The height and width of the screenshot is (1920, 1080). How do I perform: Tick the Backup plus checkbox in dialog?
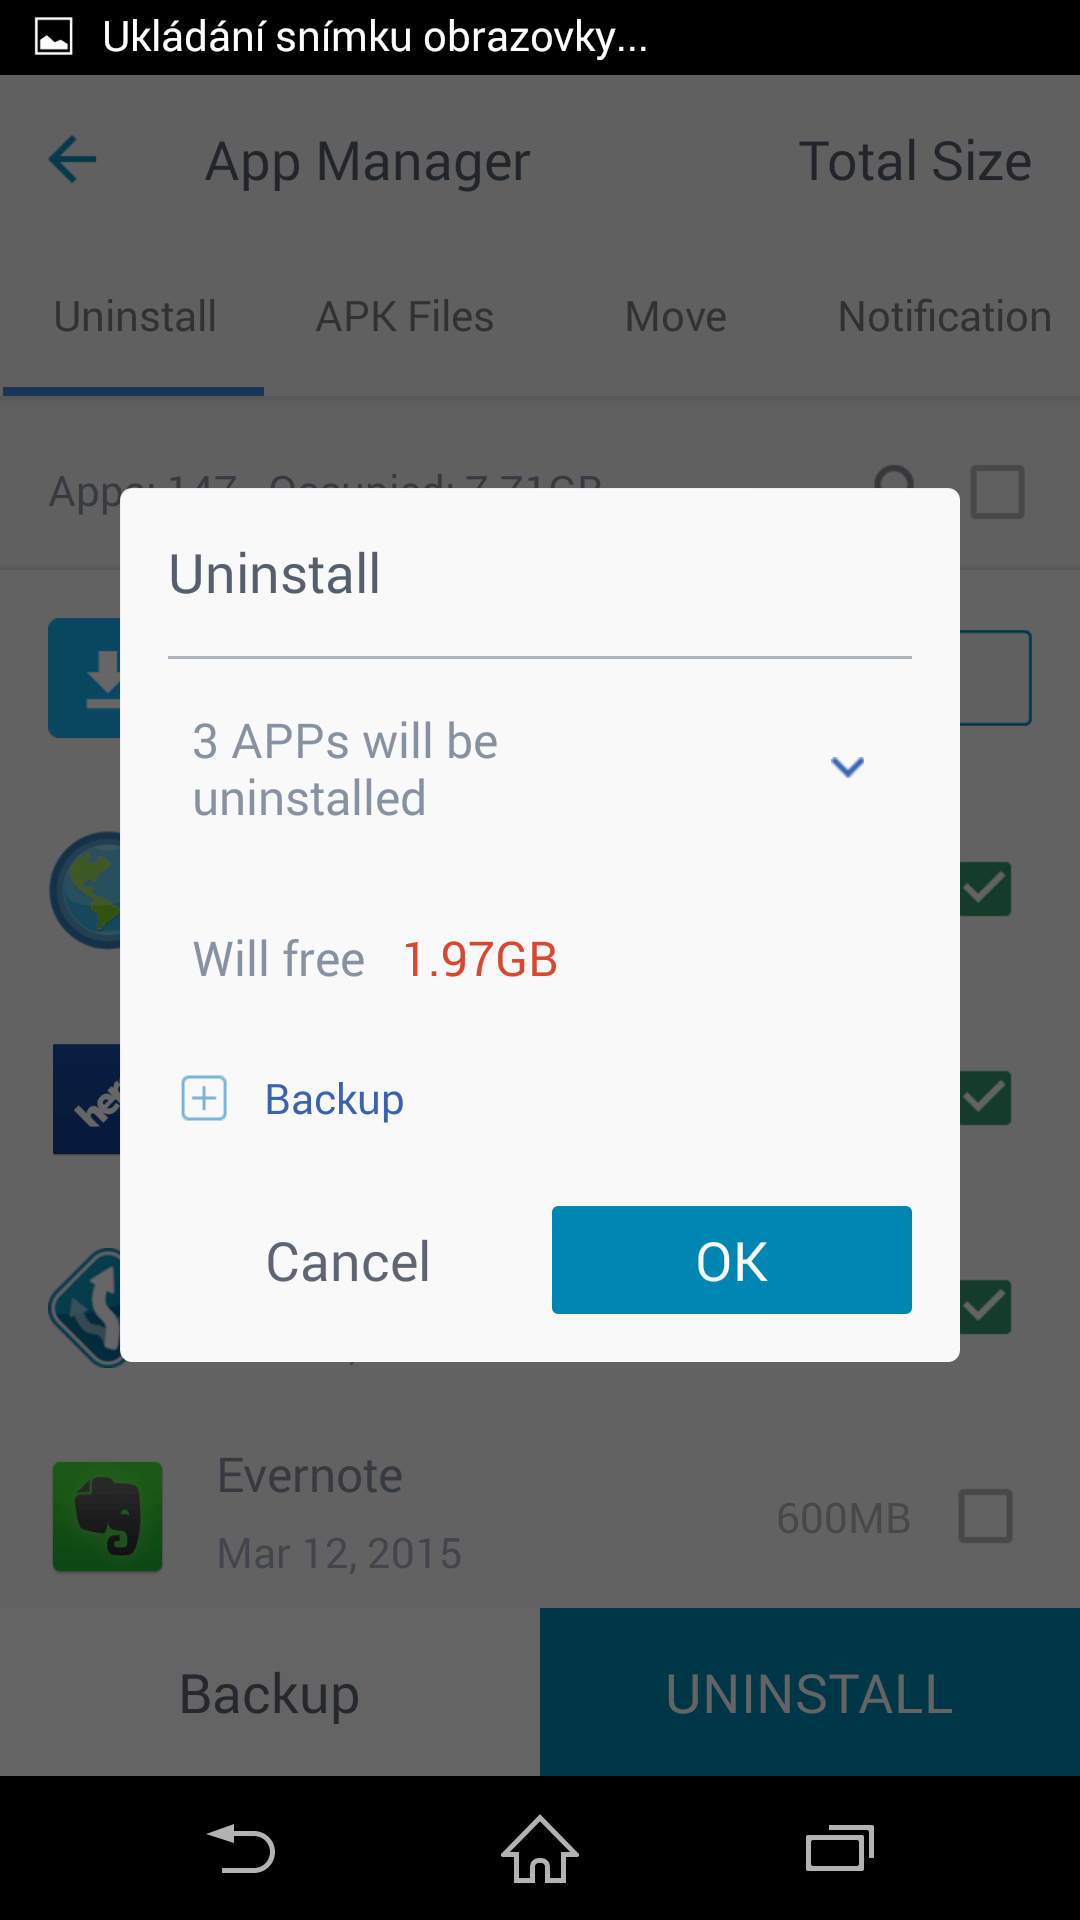tap(204, 1098)
